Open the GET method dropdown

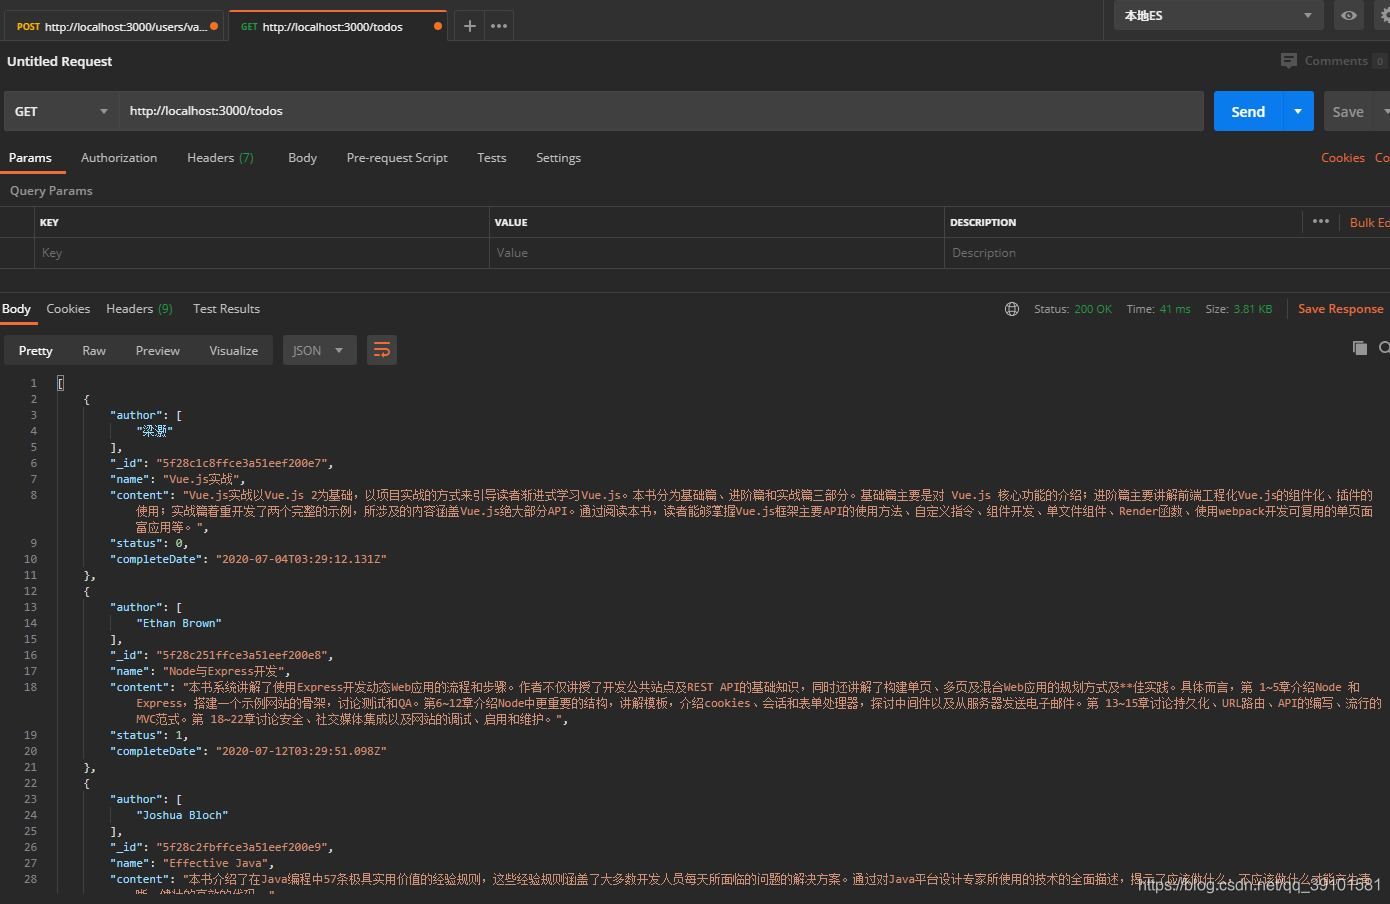pos(61,111)
